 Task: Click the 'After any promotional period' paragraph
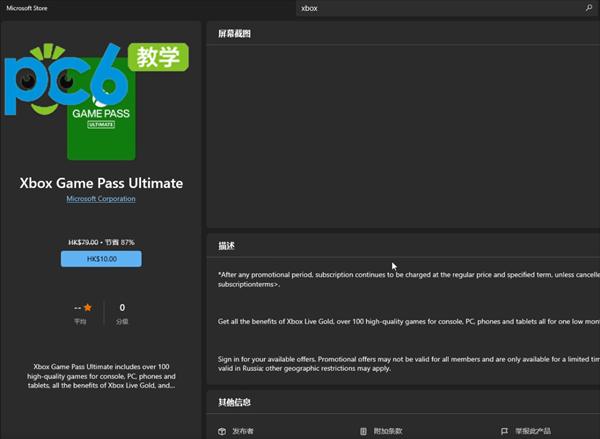click(x=409, y=279)
